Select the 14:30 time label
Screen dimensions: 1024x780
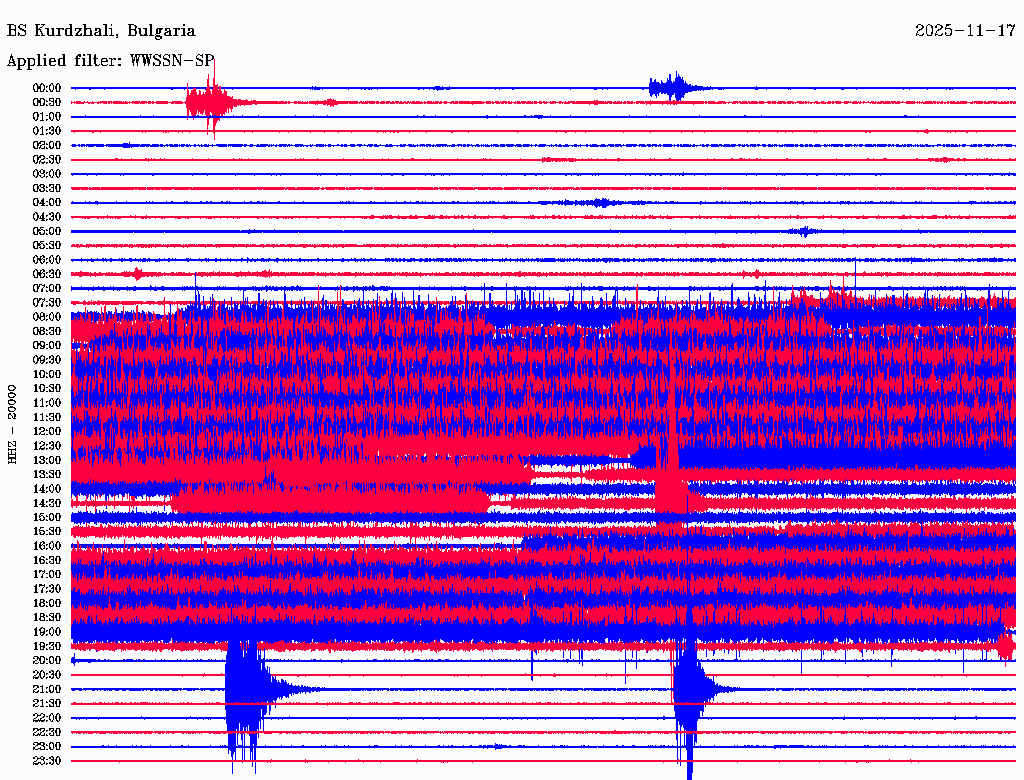pos(47,504)
